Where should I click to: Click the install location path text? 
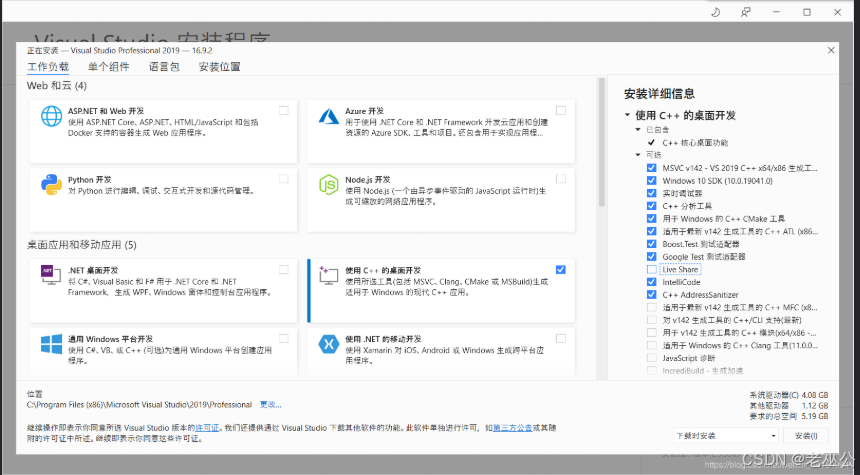(139, 405)
